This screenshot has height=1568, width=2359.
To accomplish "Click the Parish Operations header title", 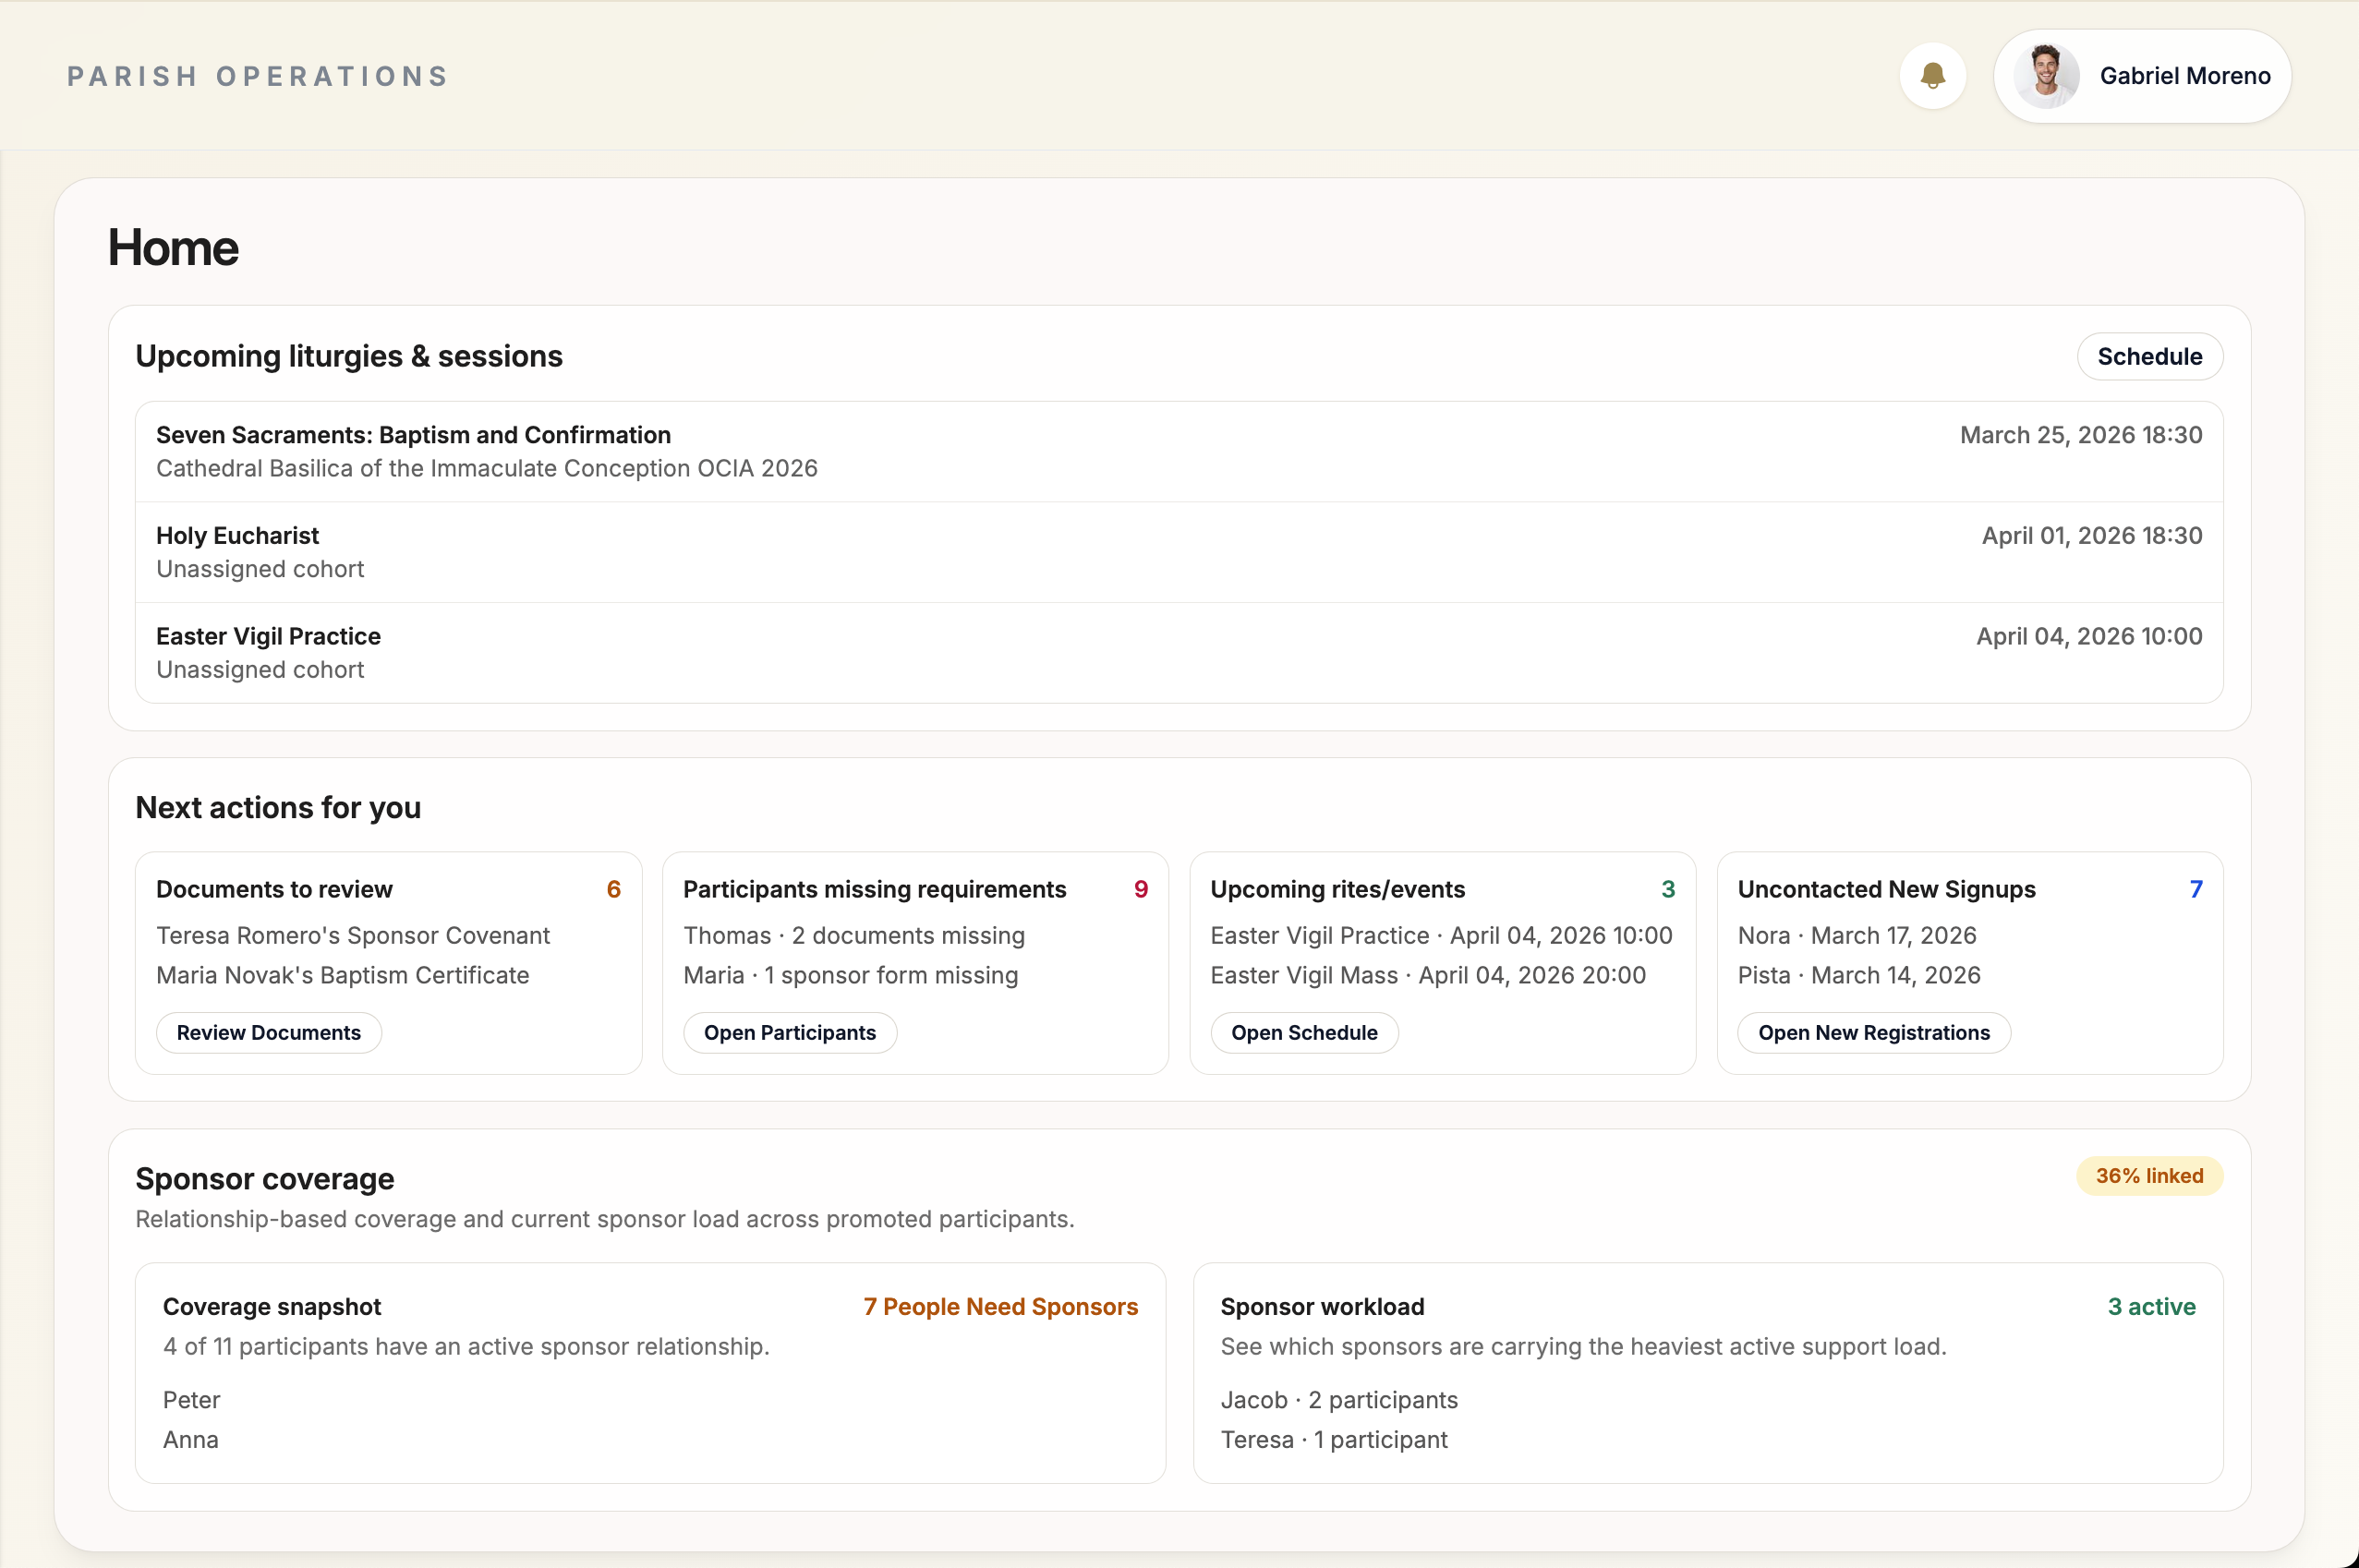I will pyautogui.click(x=258, y=77).
